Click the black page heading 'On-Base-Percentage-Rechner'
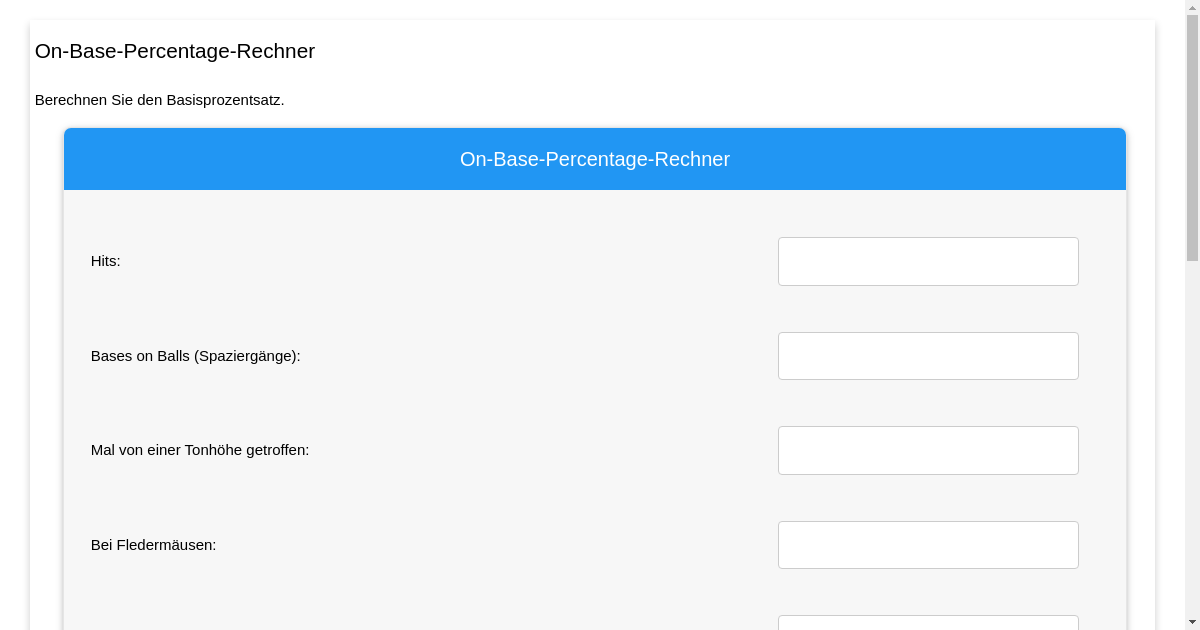Viewport: 1200px width, 630px height. 175,51
